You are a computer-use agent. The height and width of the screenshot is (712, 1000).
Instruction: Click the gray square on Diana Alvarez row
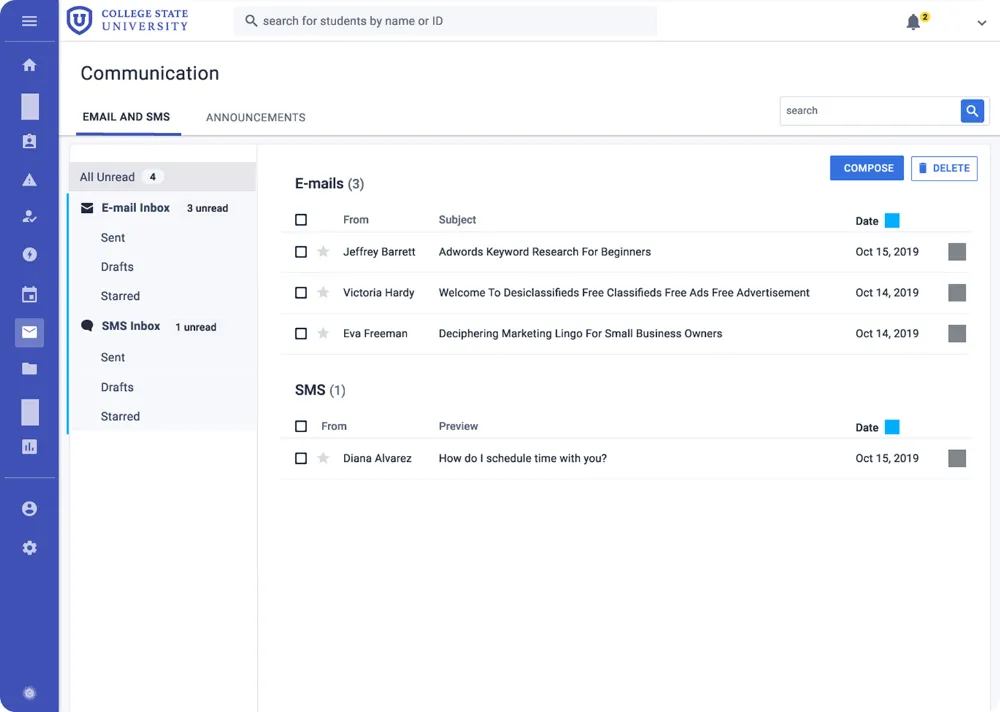(x=957, y=458)
